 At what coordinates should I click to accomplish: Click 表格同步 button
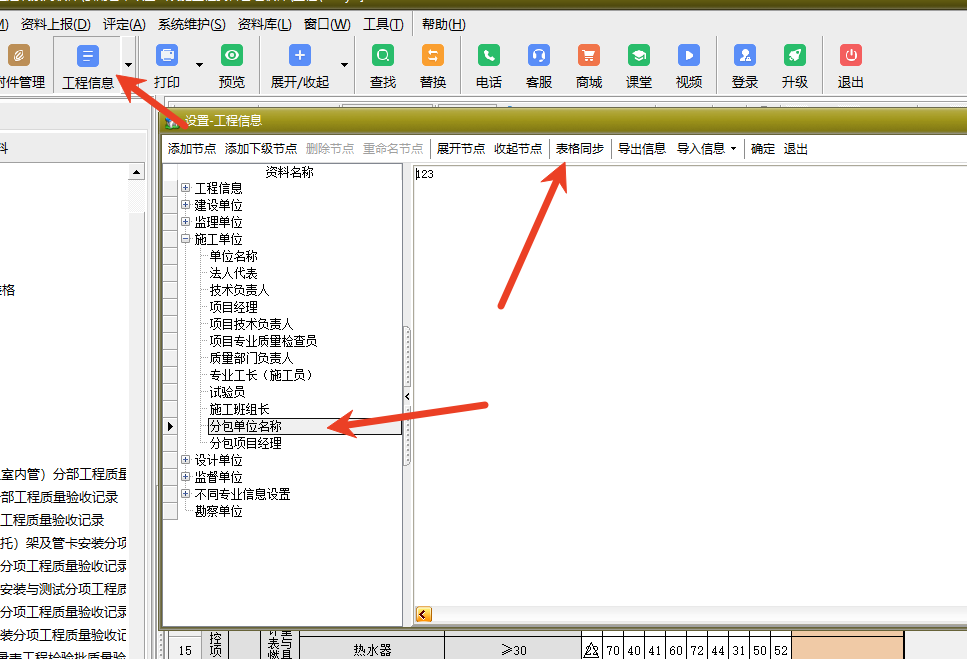coord(580,149)
